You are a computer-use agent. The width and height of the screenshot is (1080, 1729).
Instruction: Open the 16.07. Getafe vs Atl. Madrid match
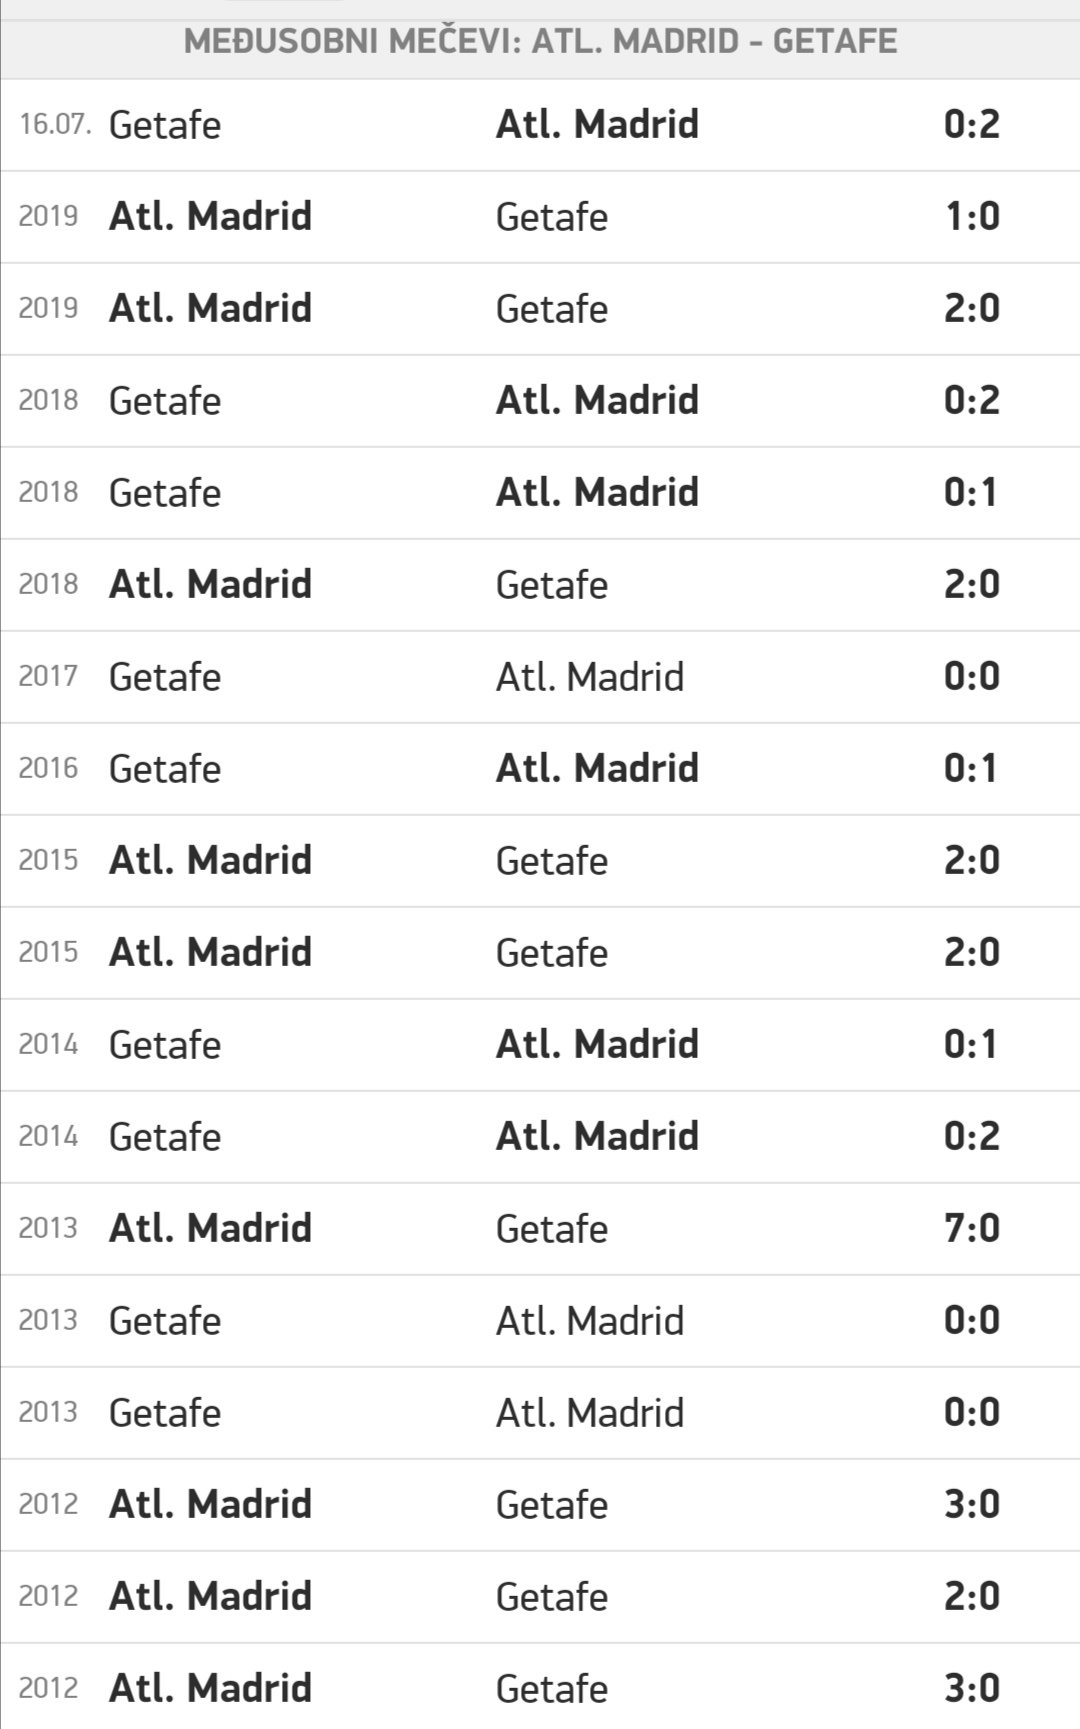(540, 125)
